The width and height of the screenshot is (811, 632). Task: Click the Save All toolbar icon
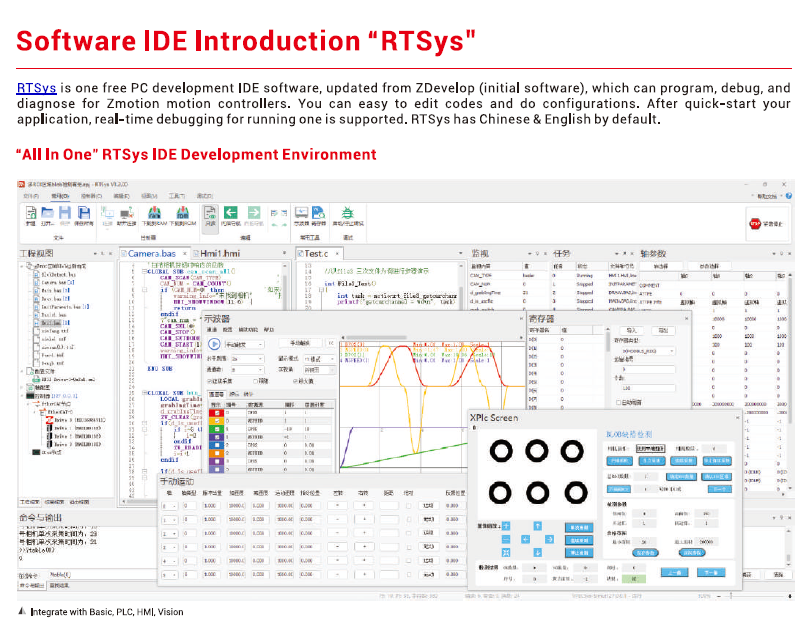point(85,213)
